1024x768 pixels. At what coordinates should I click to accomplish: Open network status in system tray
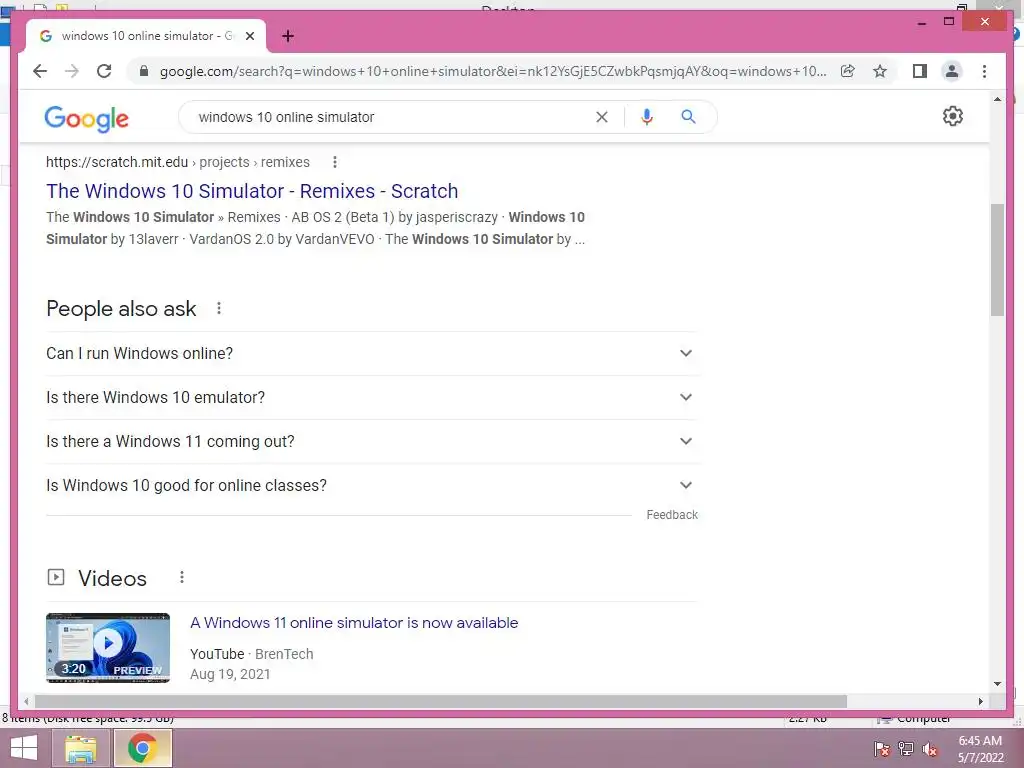[905, 748]
